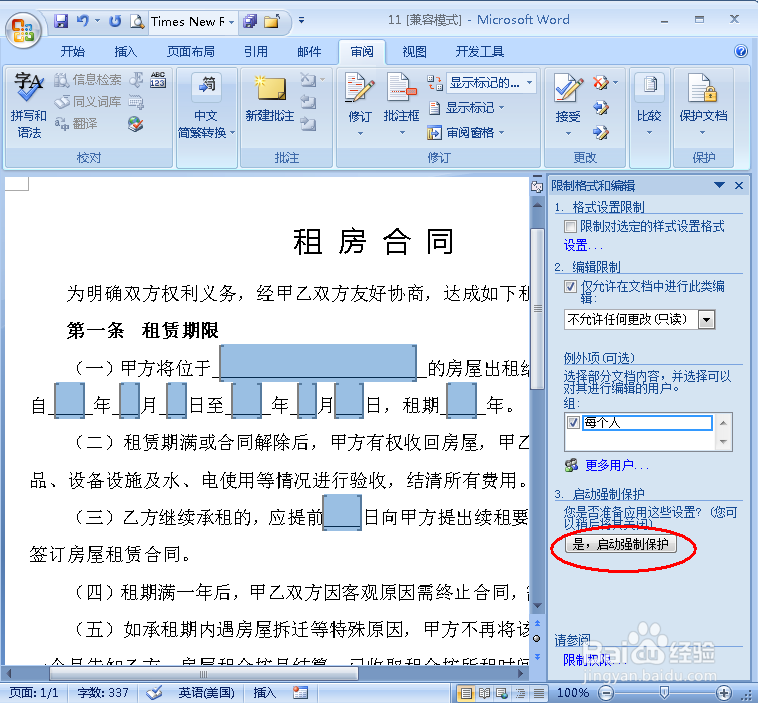
Task: Toggle the 每个人 (Everyone) exception checkbox
Action: coord(573,423)
